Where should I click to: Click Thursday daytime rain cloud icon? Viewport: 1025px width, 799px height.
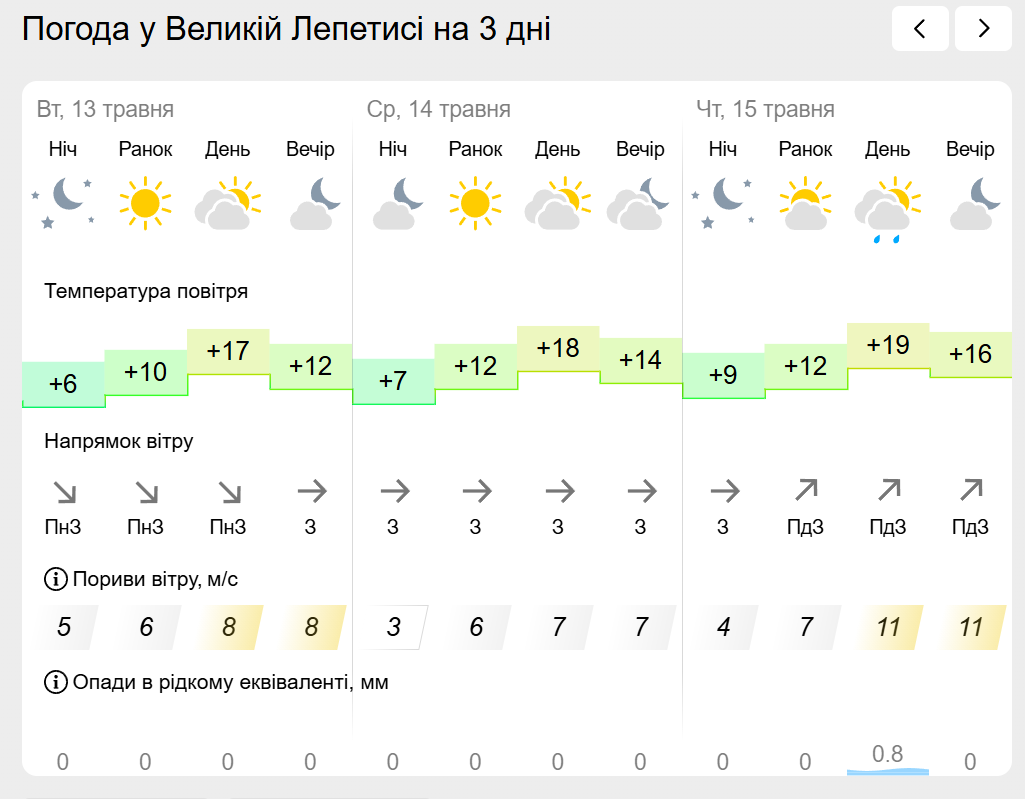[x=887, y=209]
